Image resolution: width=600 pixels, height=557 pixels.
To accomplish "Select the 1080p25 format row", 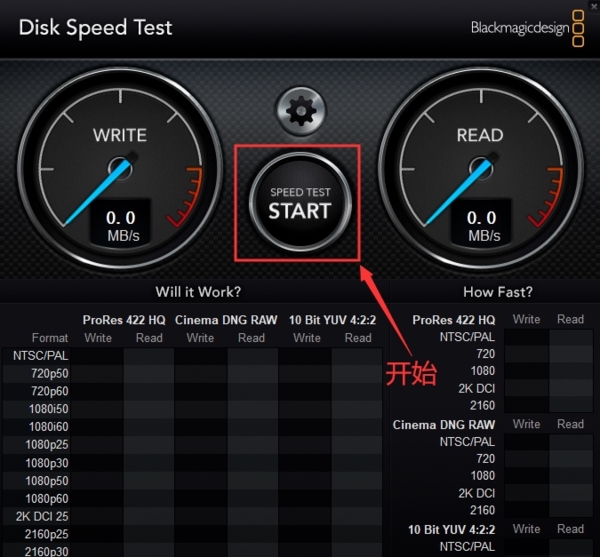I will pos(192,445).
